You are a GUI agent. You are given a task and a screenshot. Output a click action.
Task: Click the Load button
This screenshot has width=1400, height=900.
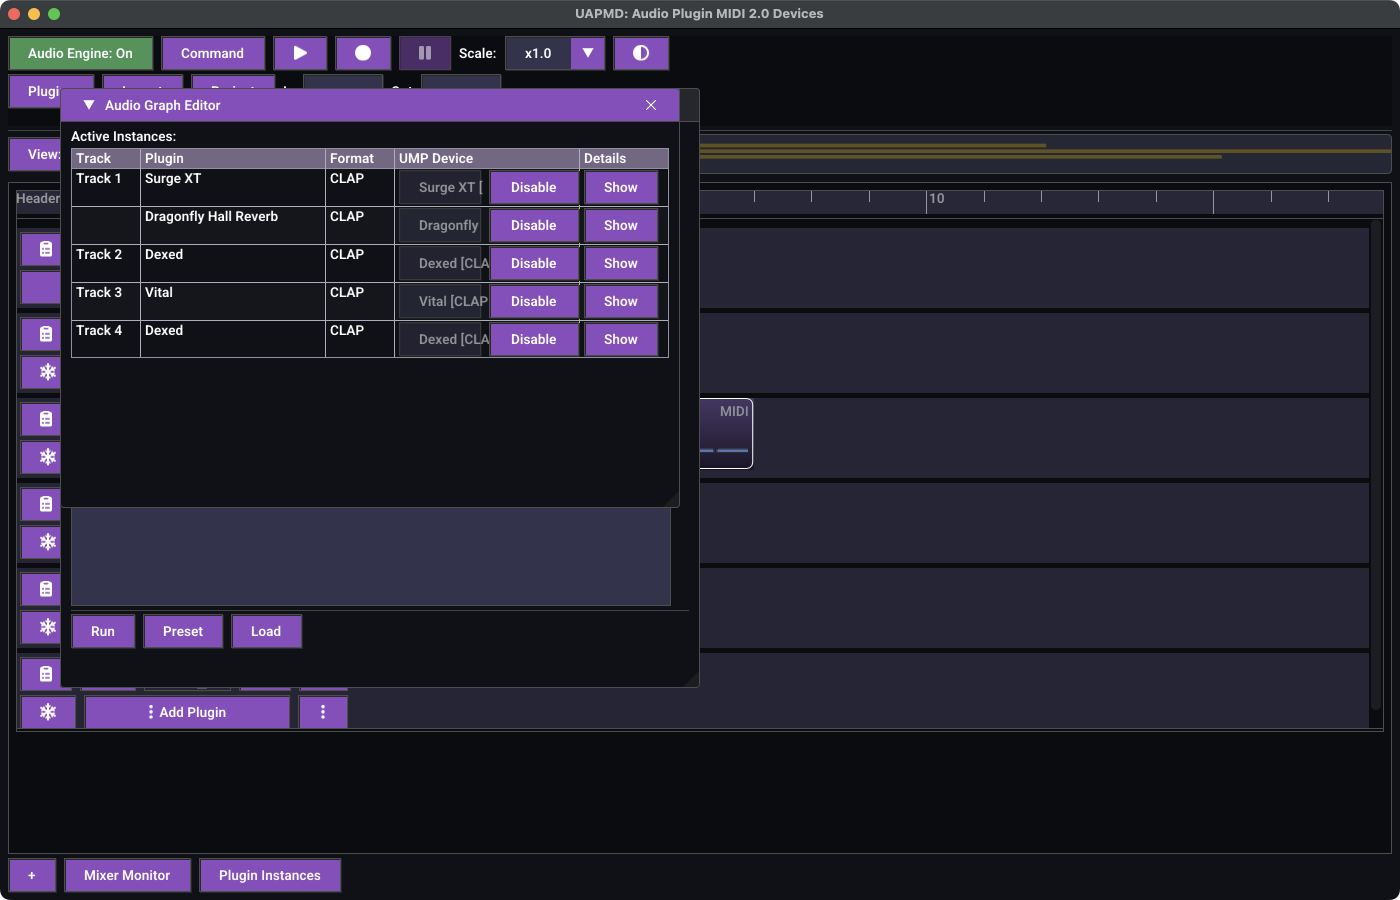click(x=266, y=631)
